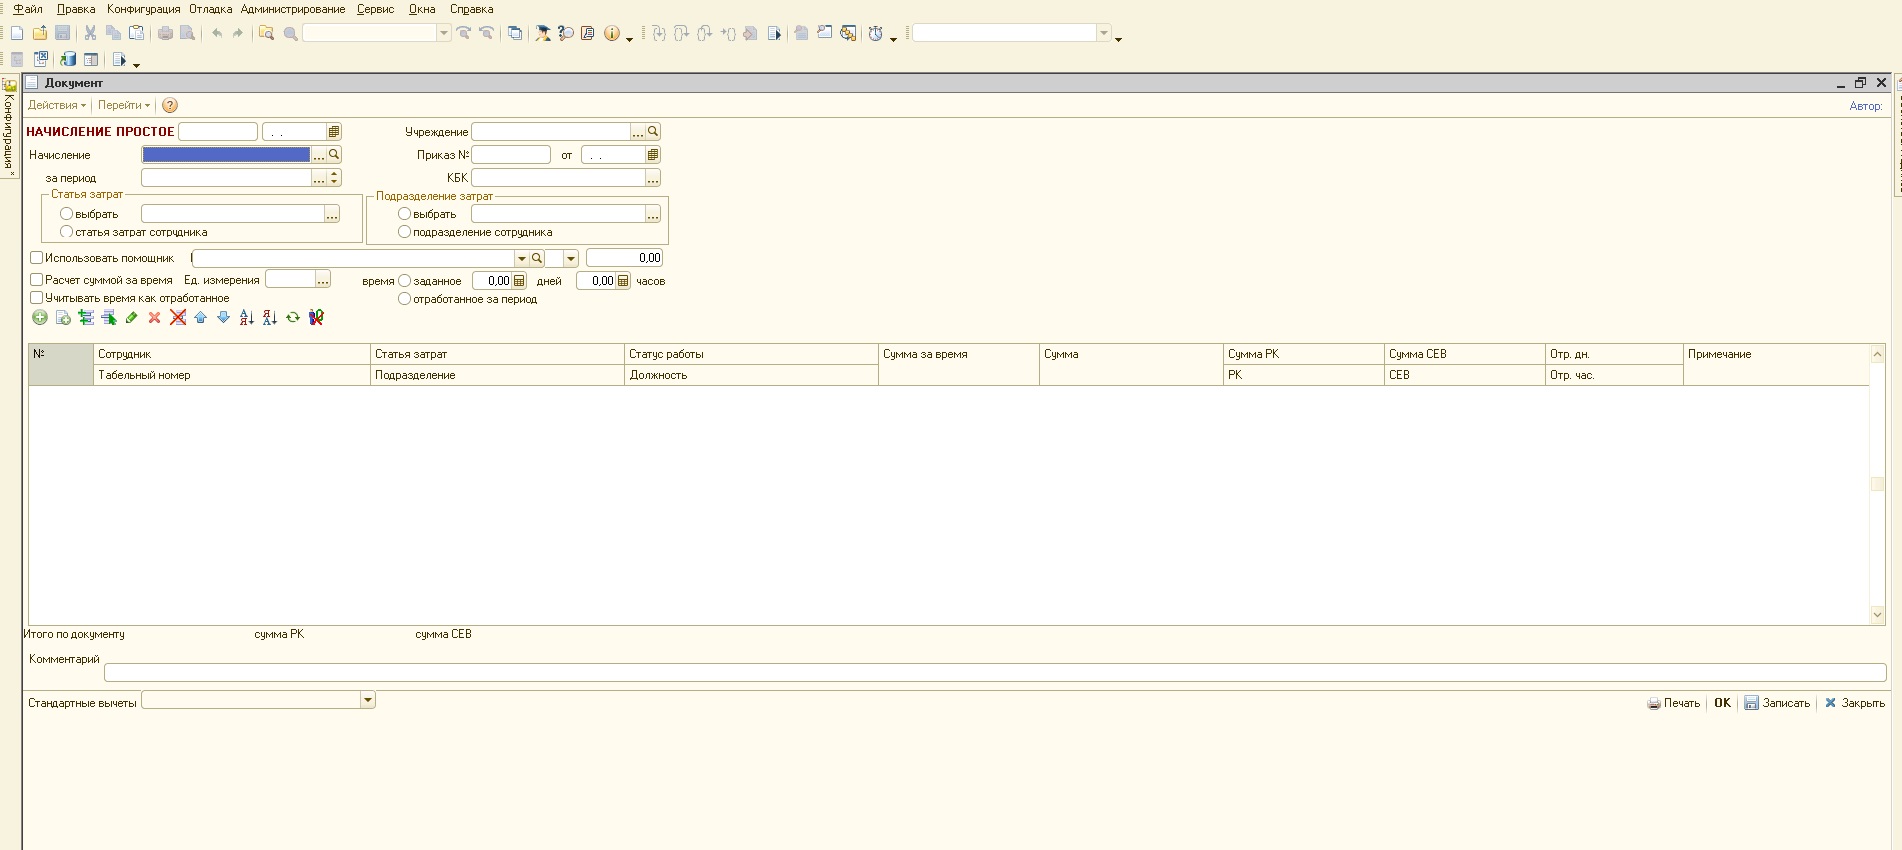Select the 'выбрать' radio in Подразделение затрат
Viewport: 1902px width, 850px height.
coord(405,214)
